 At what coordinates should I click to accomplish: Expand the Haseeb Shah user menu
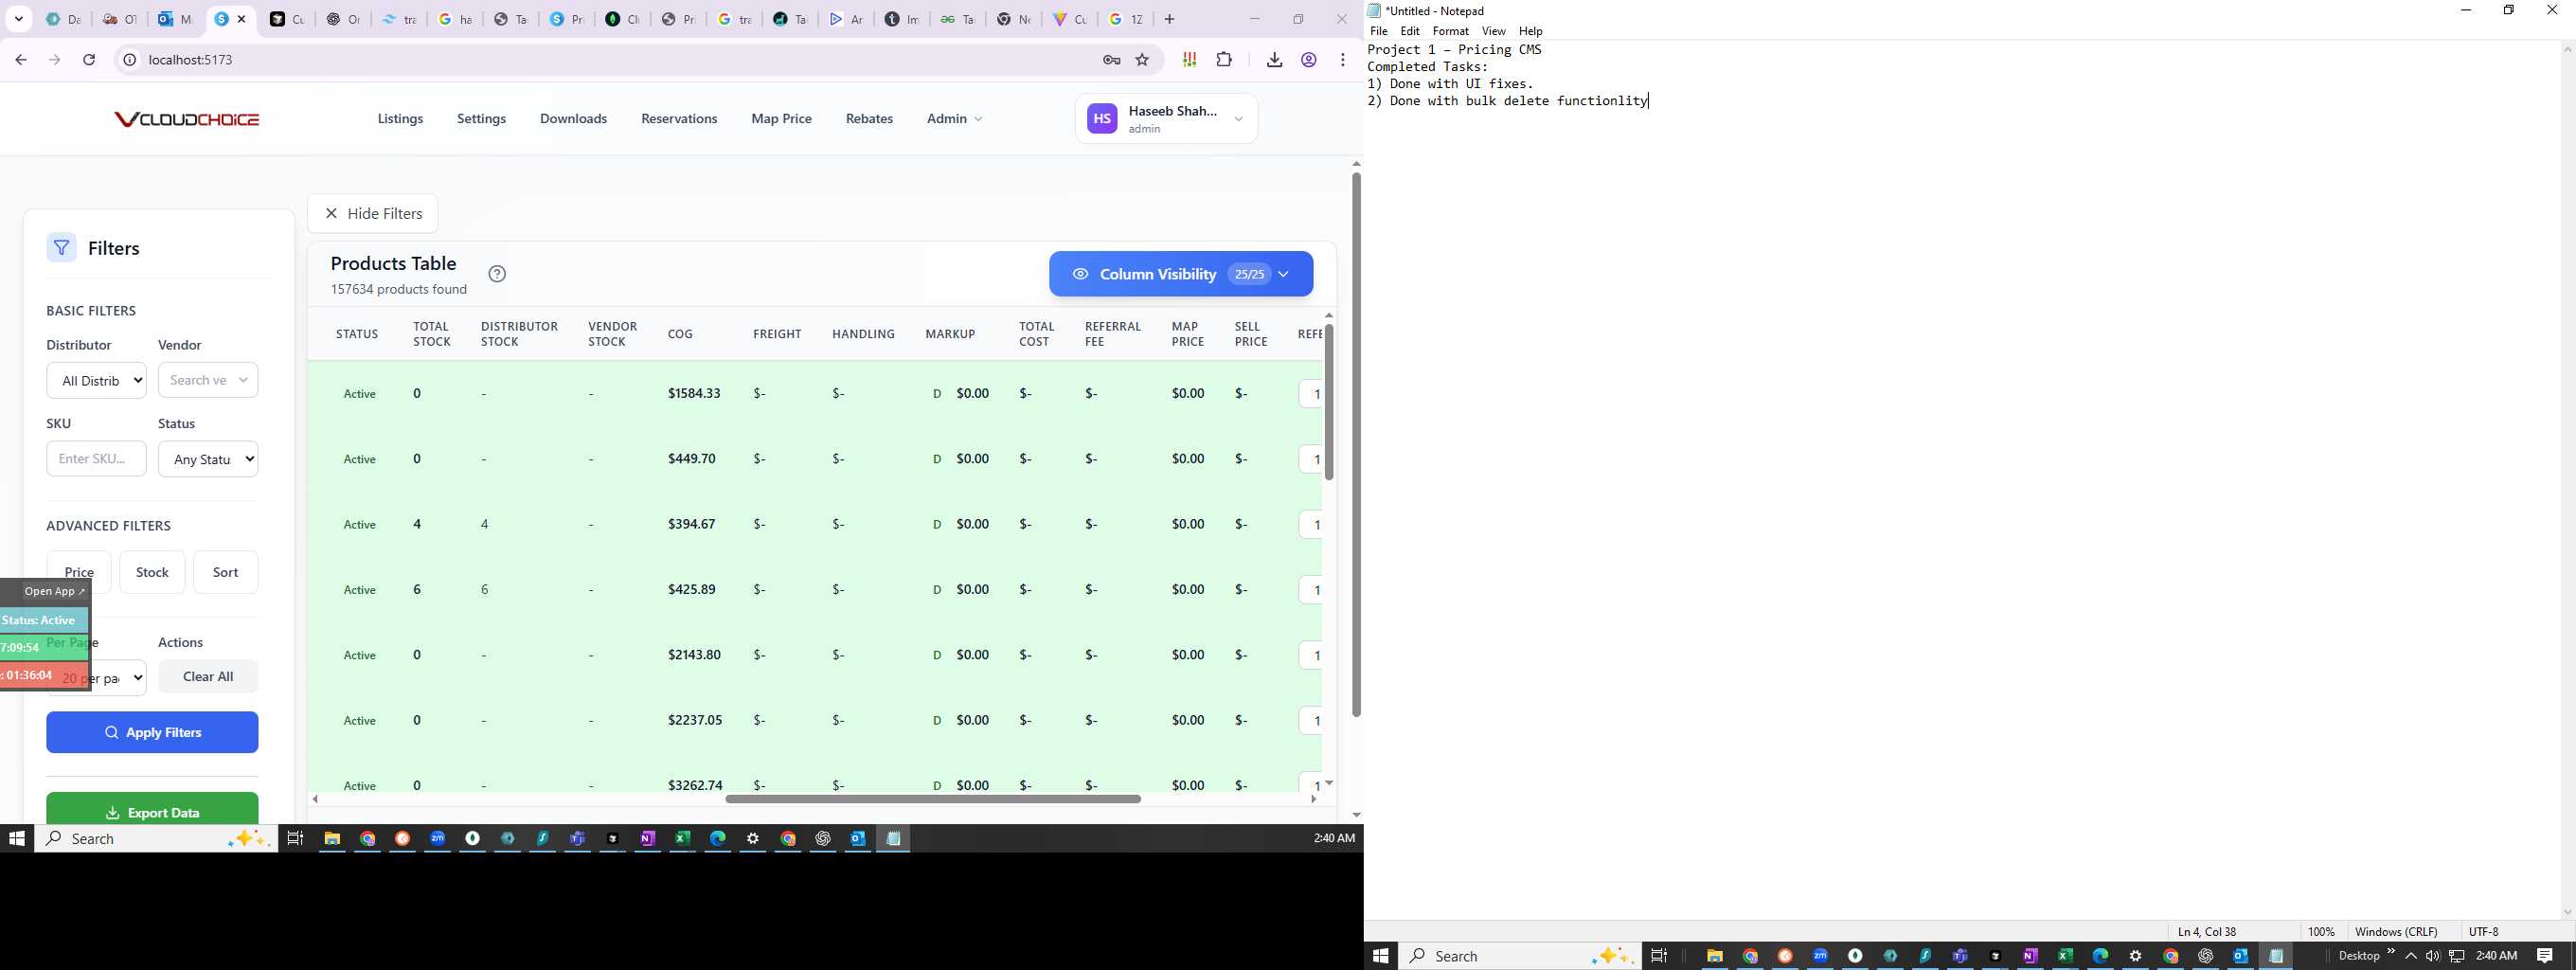[1166, 119]
